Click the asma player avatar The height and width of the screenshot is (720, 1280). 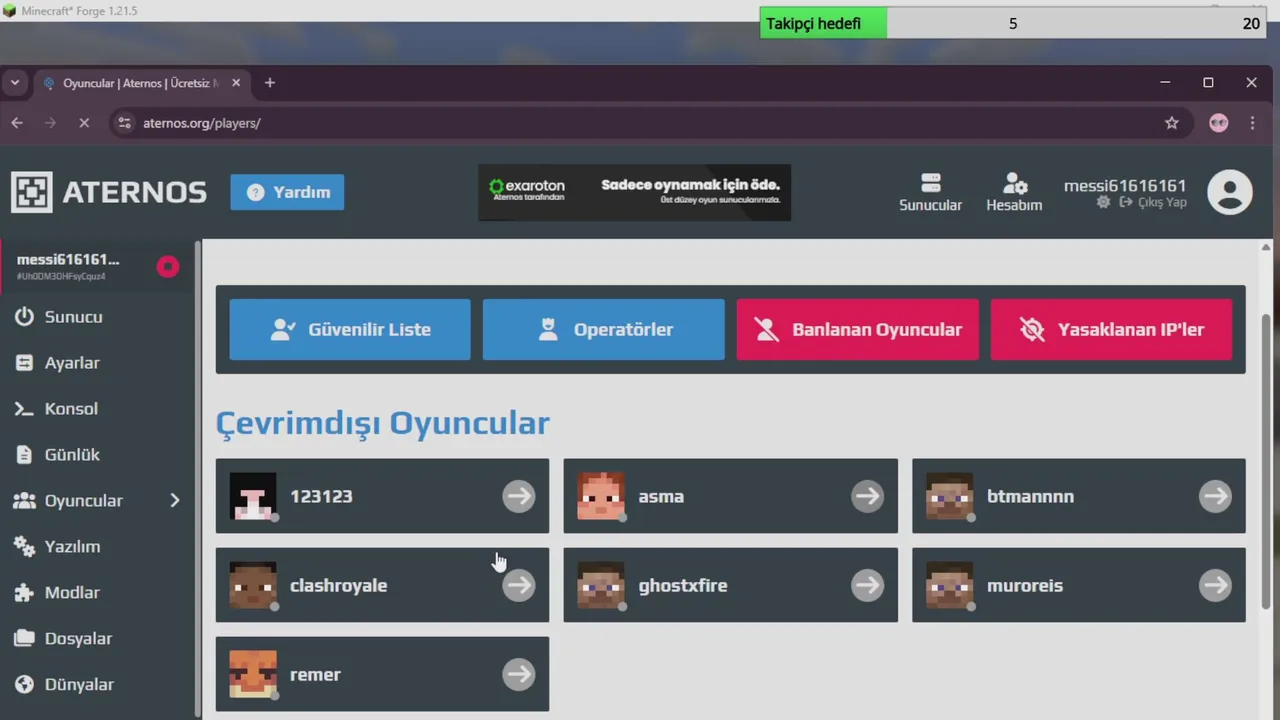coord(601,496)
